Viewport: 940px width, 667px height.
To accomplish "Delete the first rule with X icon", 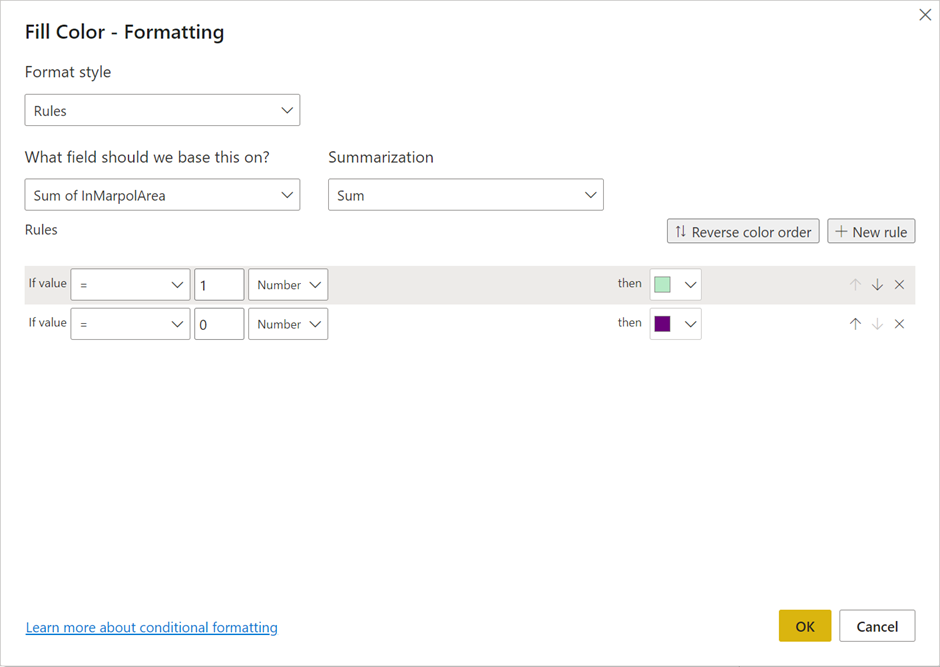I will pos(899,285).
